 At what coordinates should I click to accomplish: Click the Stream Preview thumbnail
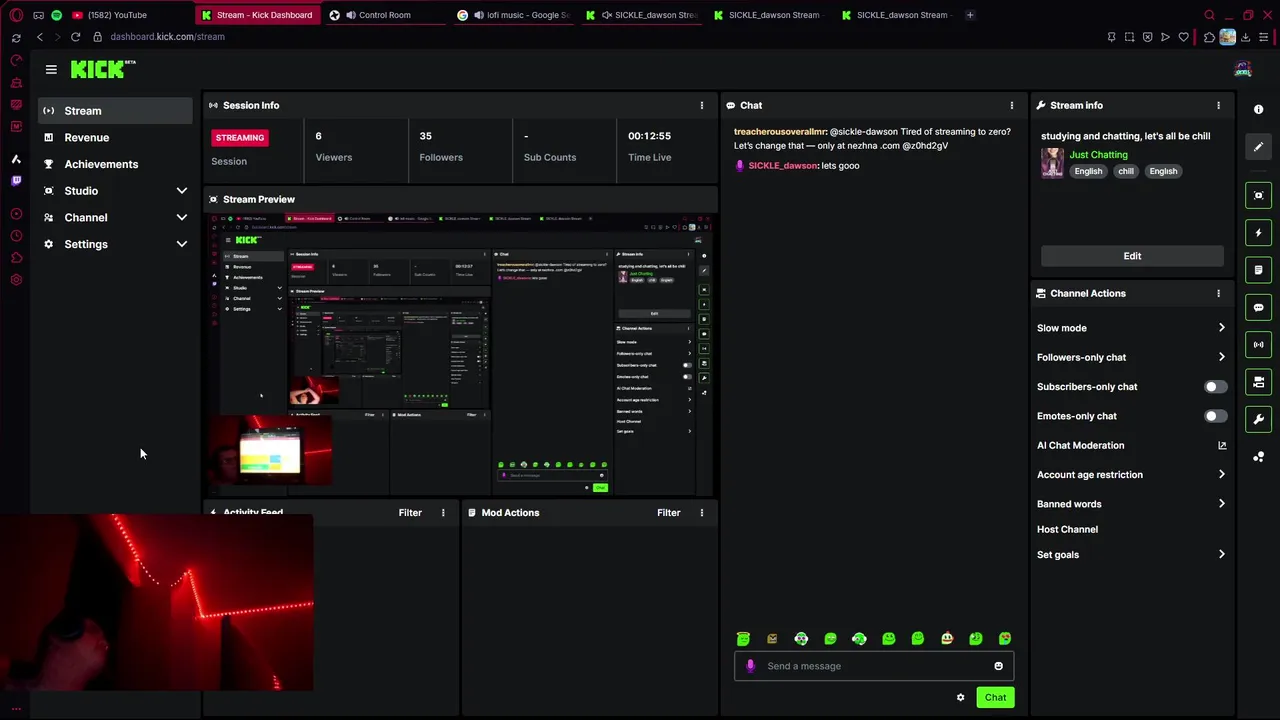pyautogui.click(x=461, y=354)
